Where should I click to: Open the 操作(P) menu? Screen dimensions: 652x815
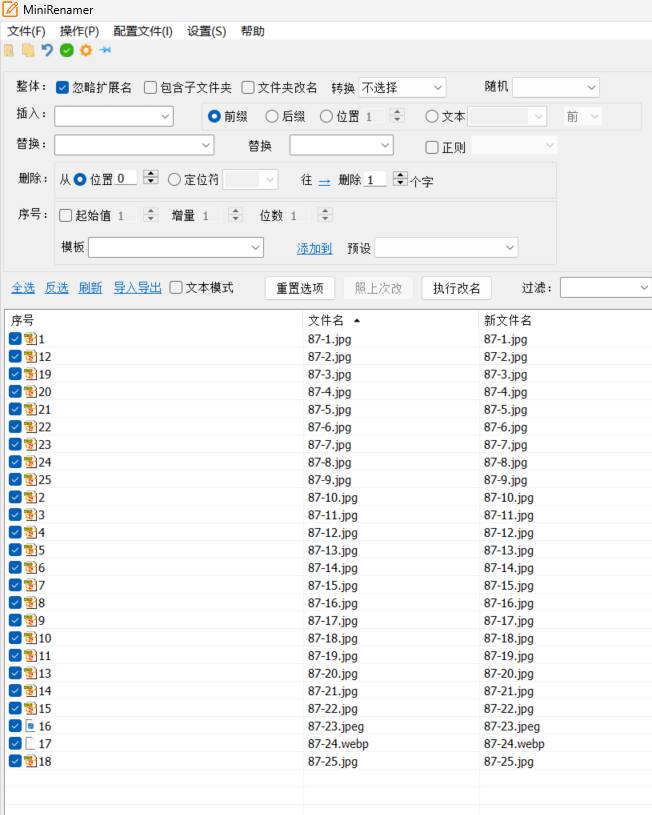[x=79, y=31]
